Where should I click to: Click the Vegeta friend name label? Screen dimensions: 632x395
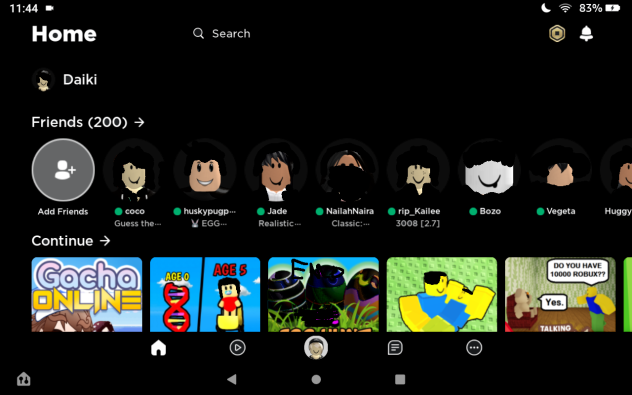click(x=561, y=211)
